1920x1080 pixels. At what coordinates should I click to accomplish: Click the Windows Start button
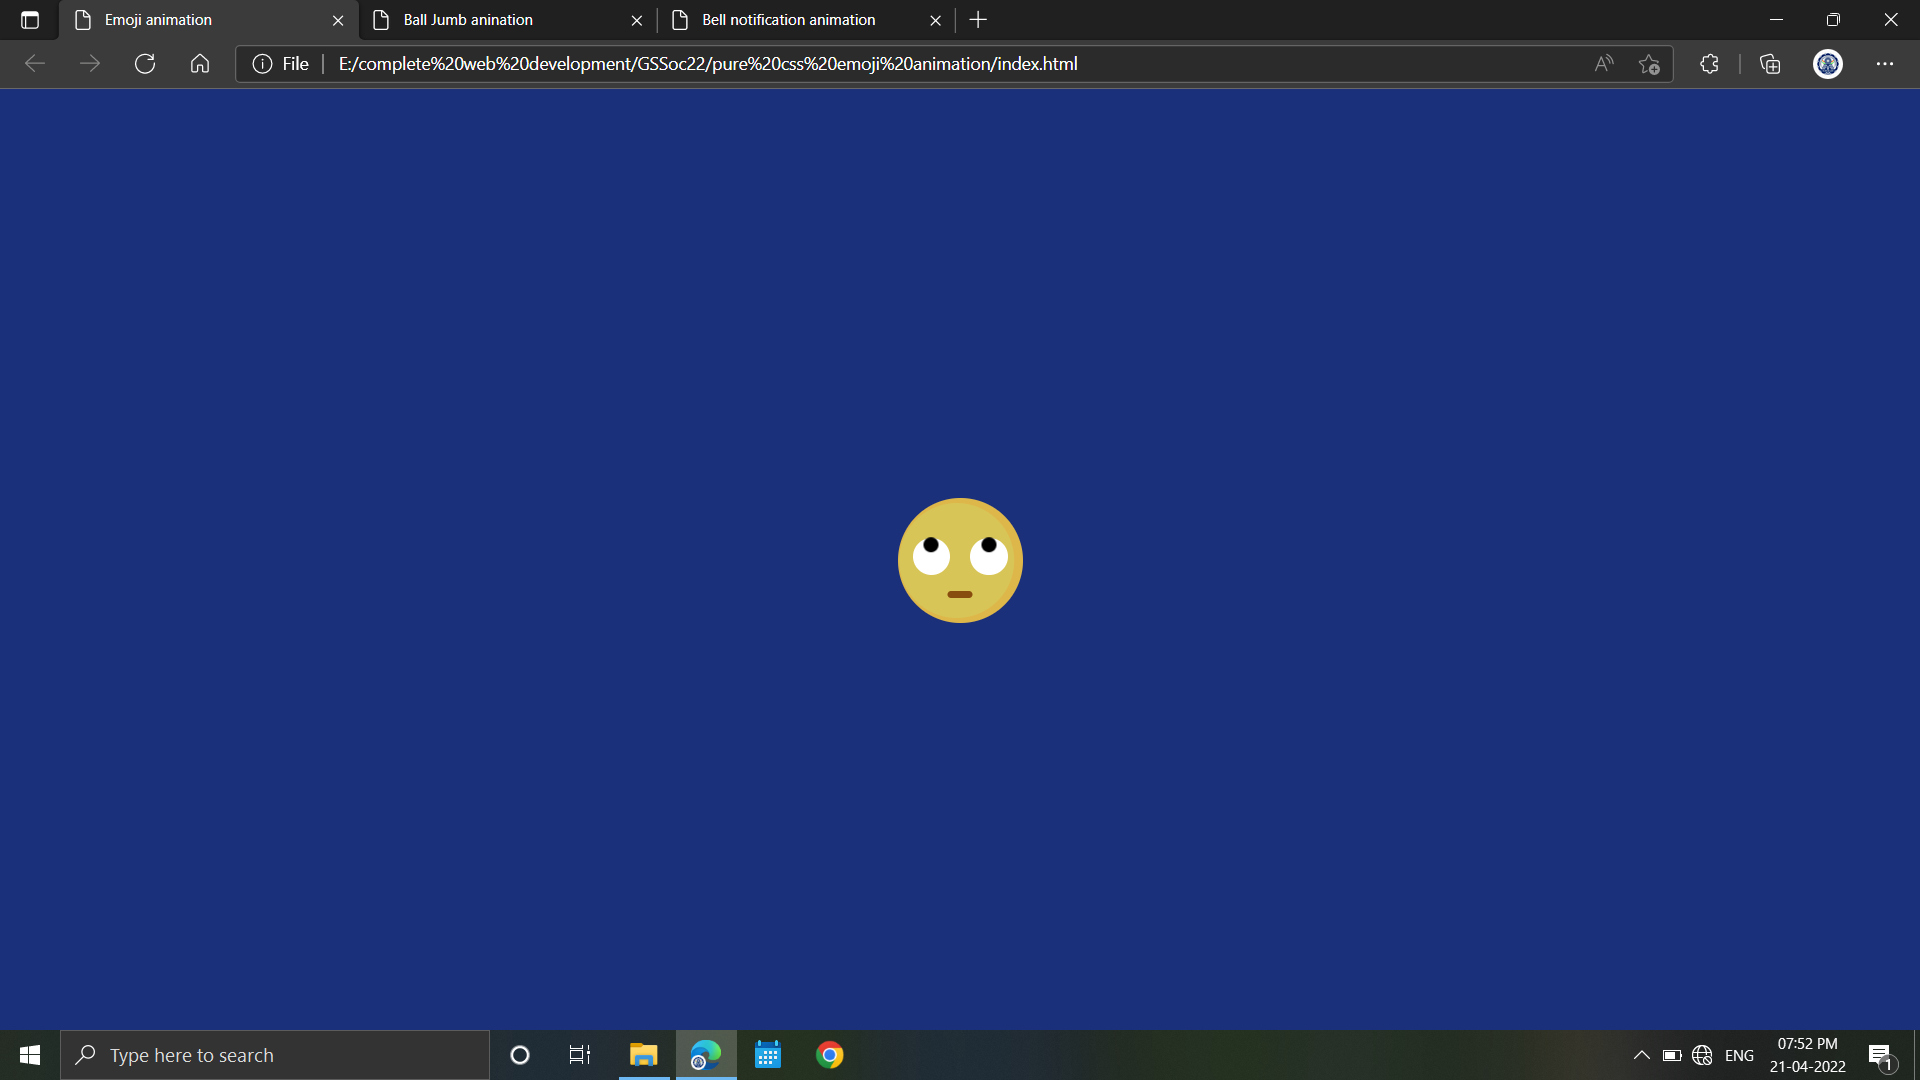[29, 1054]
